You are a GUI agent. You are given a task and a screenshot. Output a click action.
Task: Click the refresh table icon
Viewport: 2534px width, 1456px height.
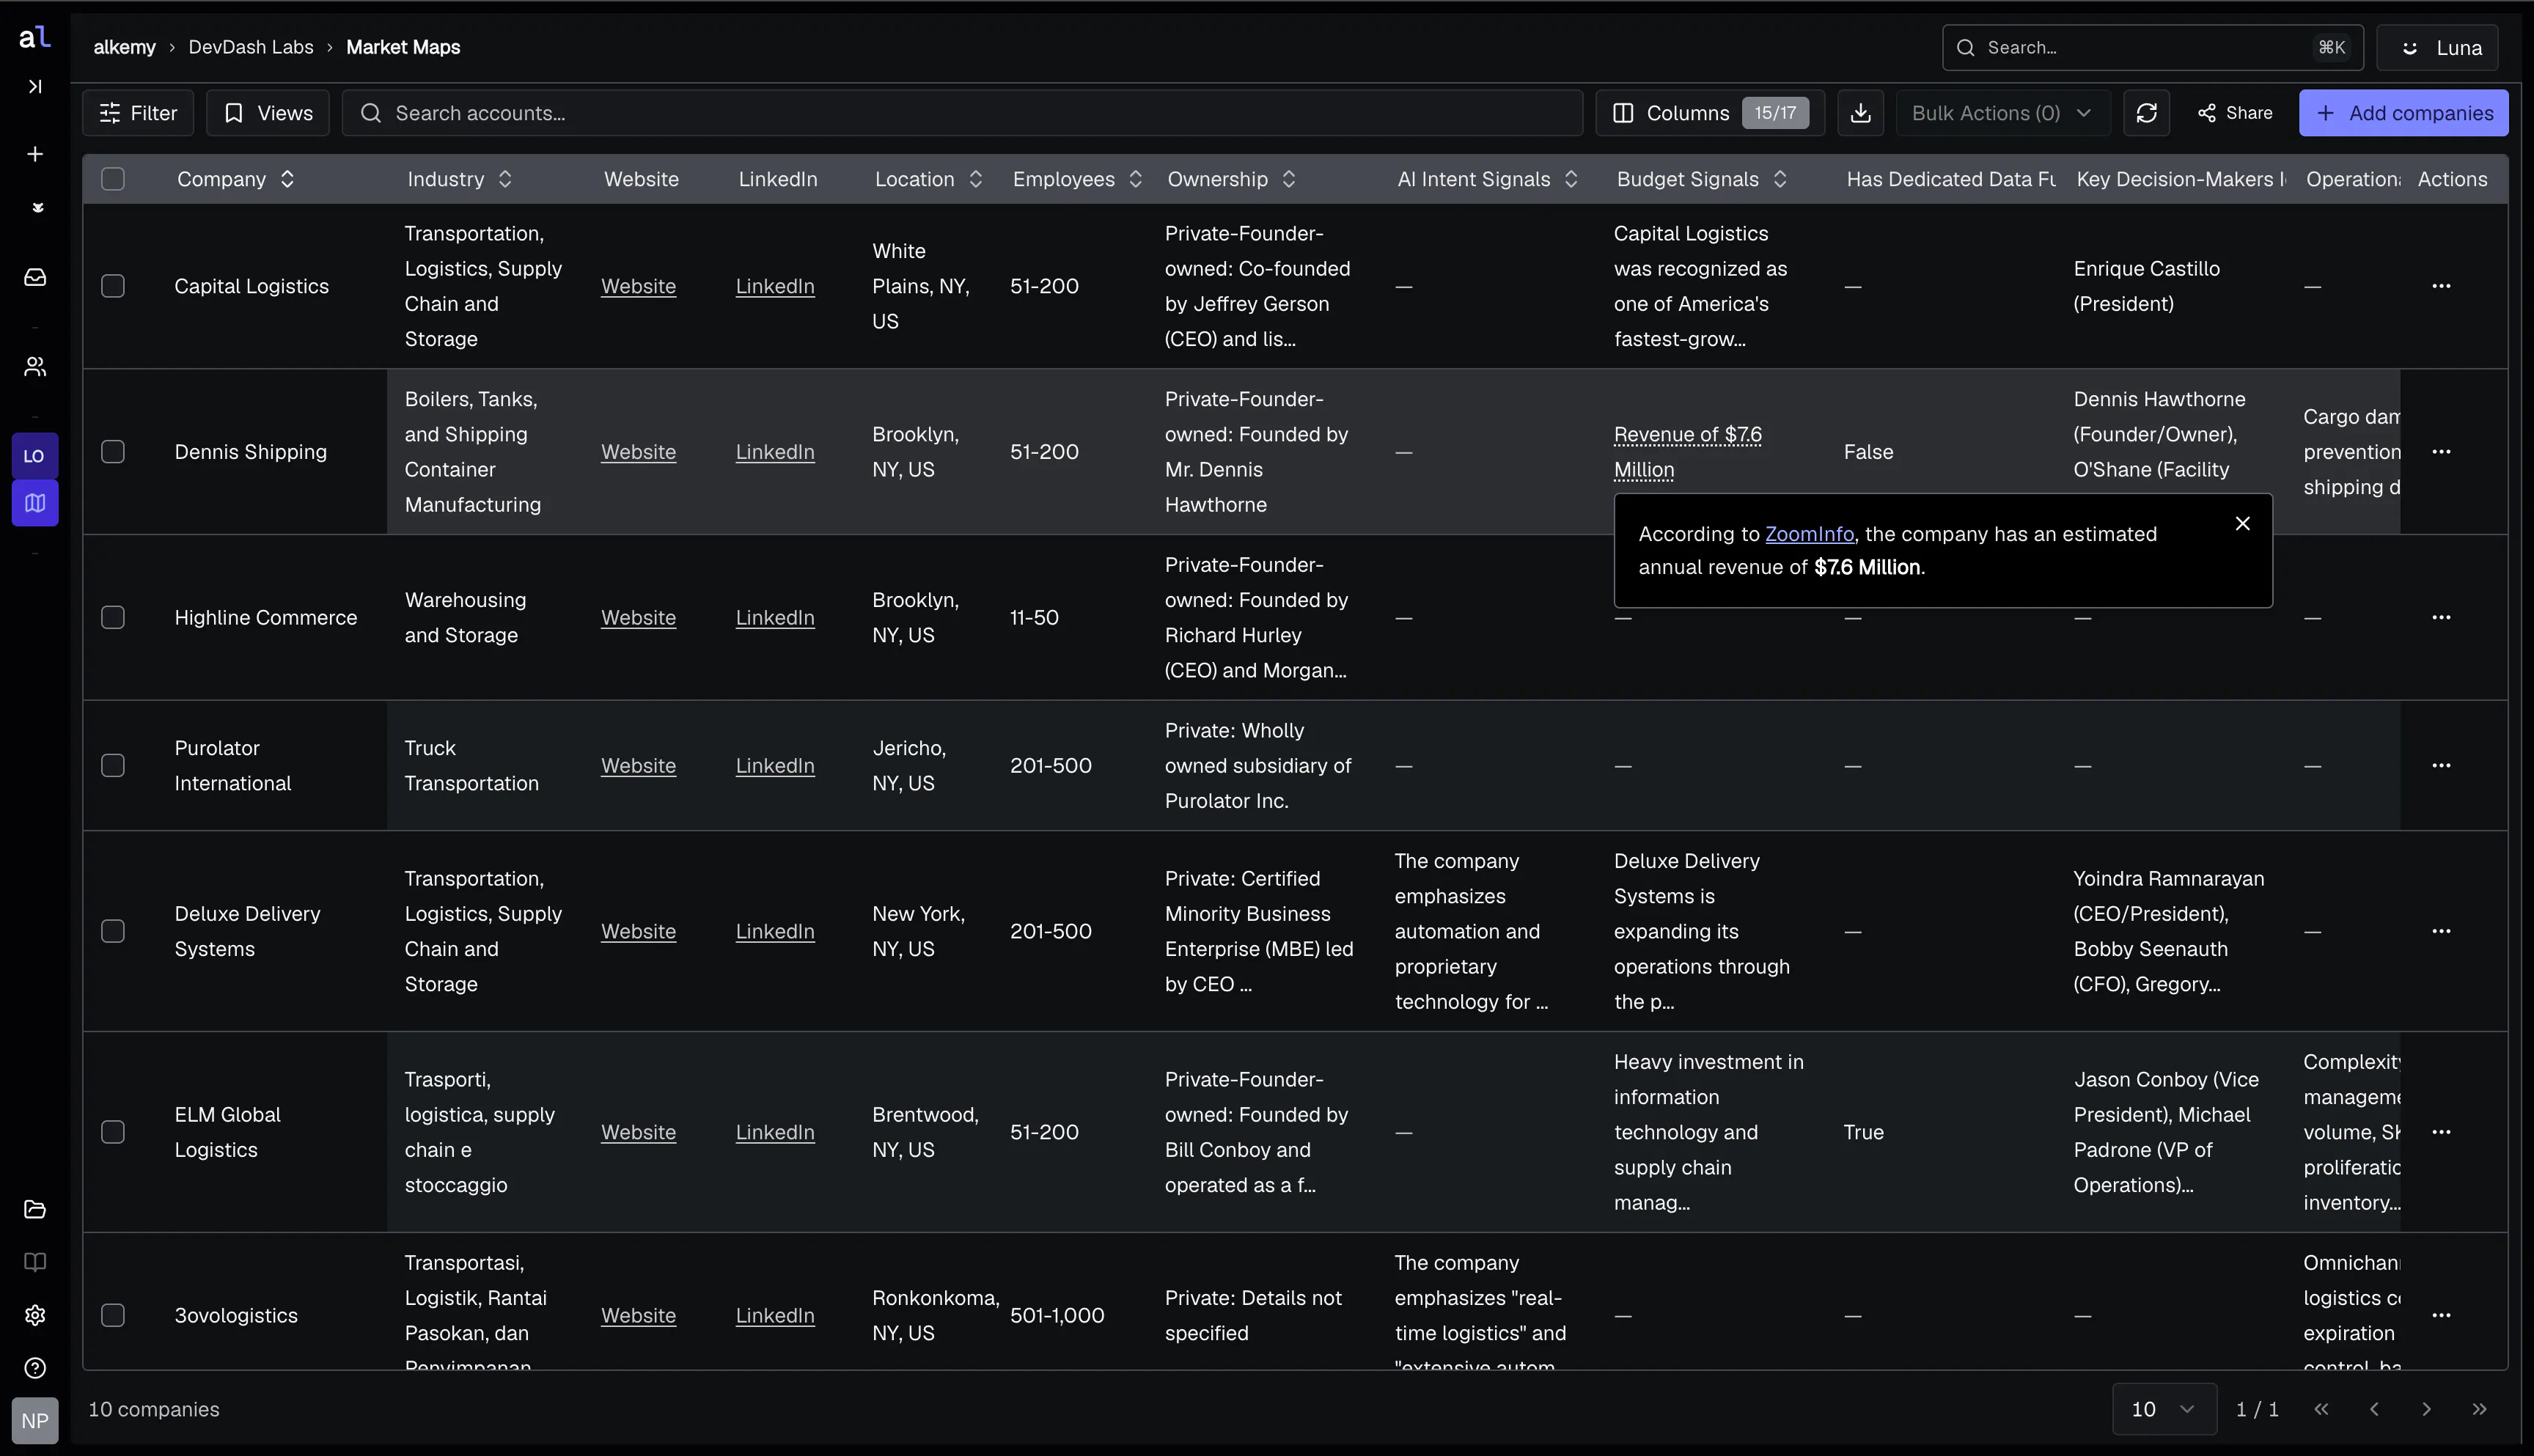2146,113
